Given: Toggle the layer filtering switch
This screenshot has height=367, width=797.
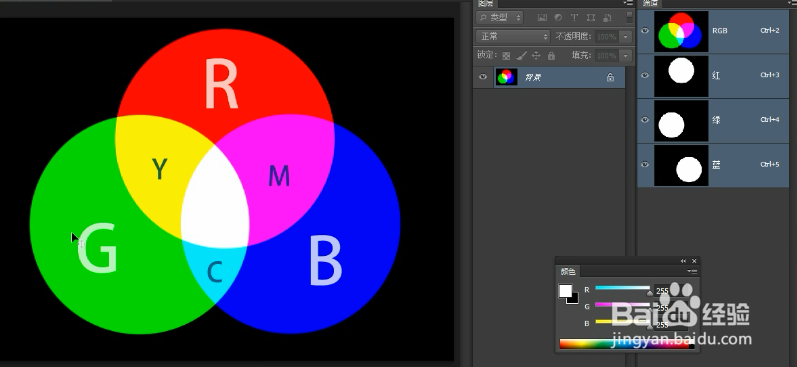Looking at the screenshot, I should [630, 17].
